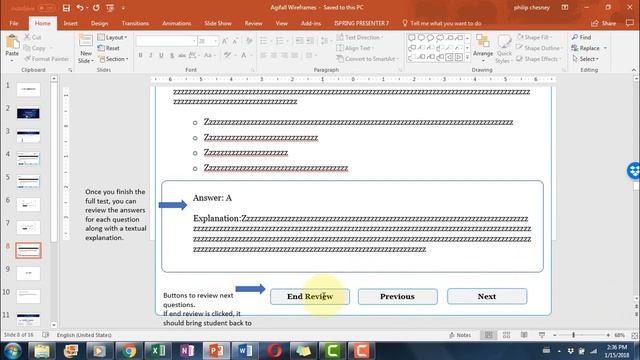Switch to Reading view
The image size is (640, 360).
click(x=524, y=335)
